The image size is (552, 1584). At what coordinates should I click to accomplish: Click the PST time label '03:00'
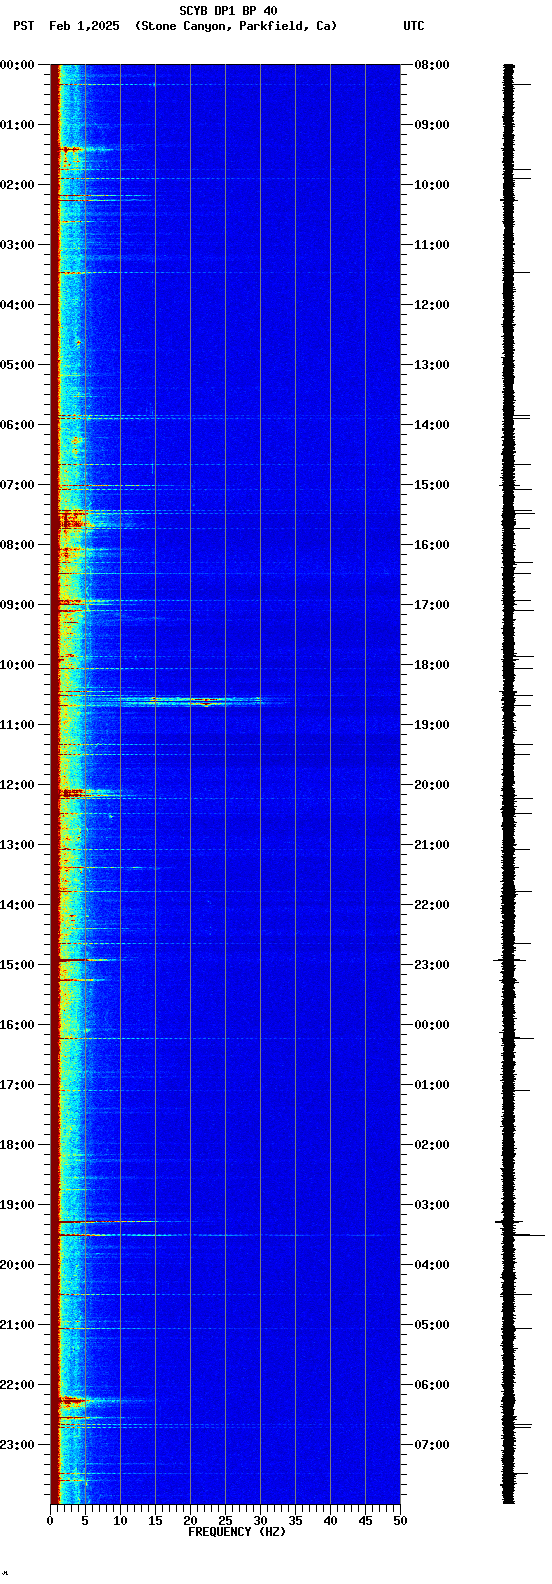point(17,245)
